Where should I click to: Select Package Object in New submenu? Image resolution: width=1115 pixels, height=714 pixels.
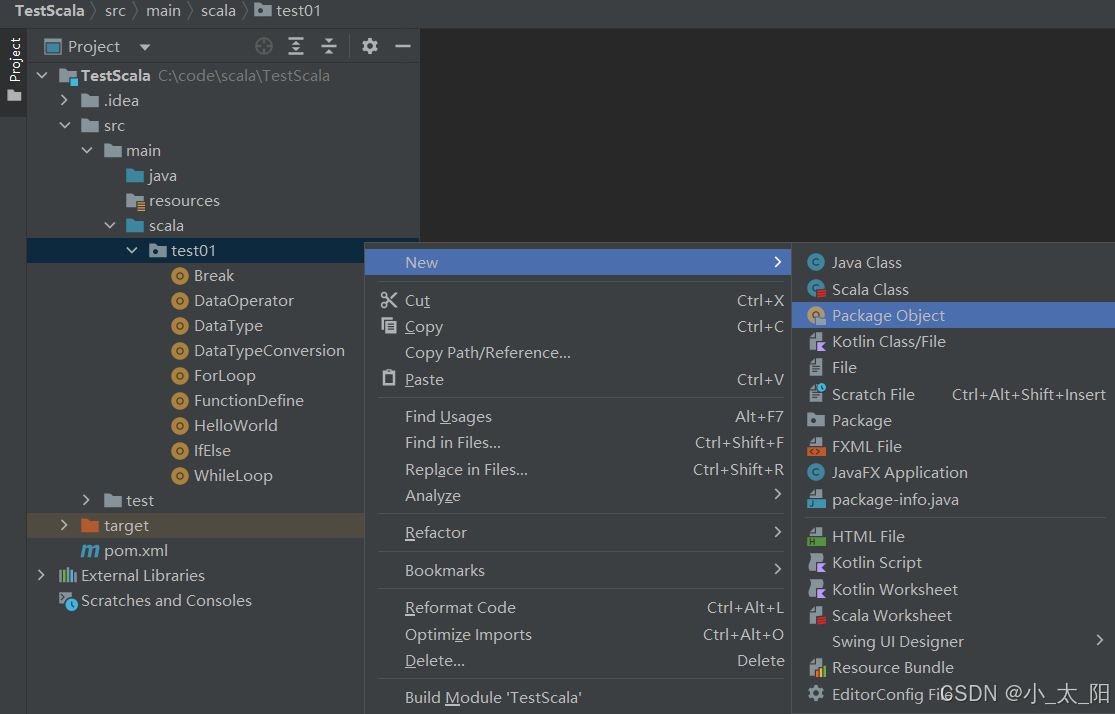953,315
